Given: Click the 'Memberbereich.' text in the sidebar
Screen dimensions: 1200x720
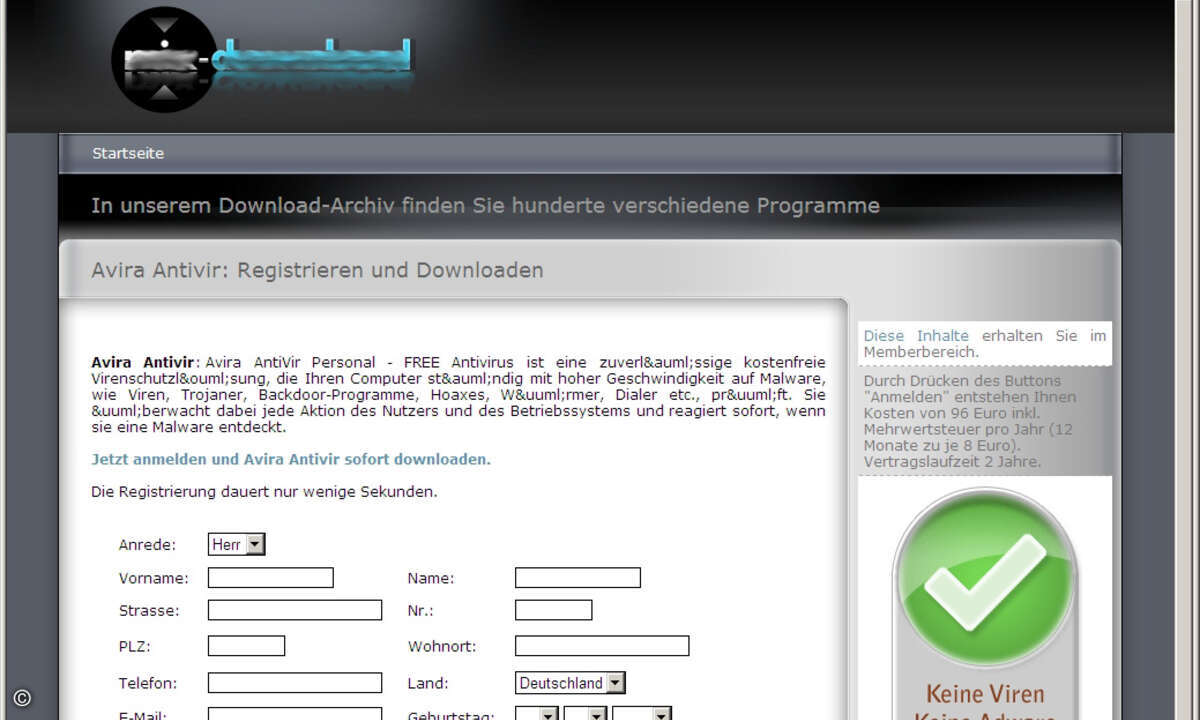Looking at the screenshot, I should click(922, 352).
